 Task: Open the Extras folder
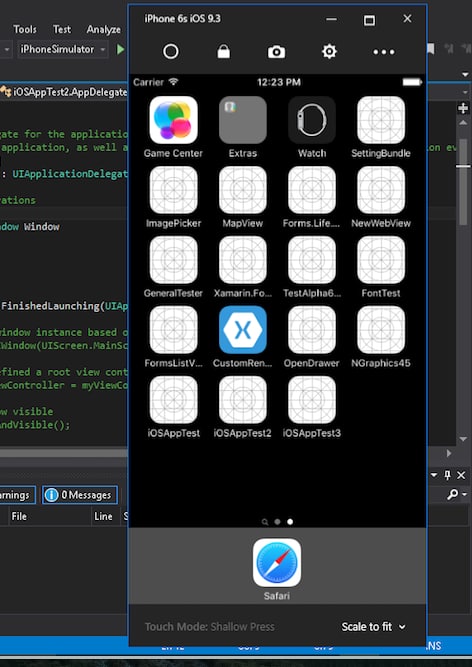(x=242, y=120)
